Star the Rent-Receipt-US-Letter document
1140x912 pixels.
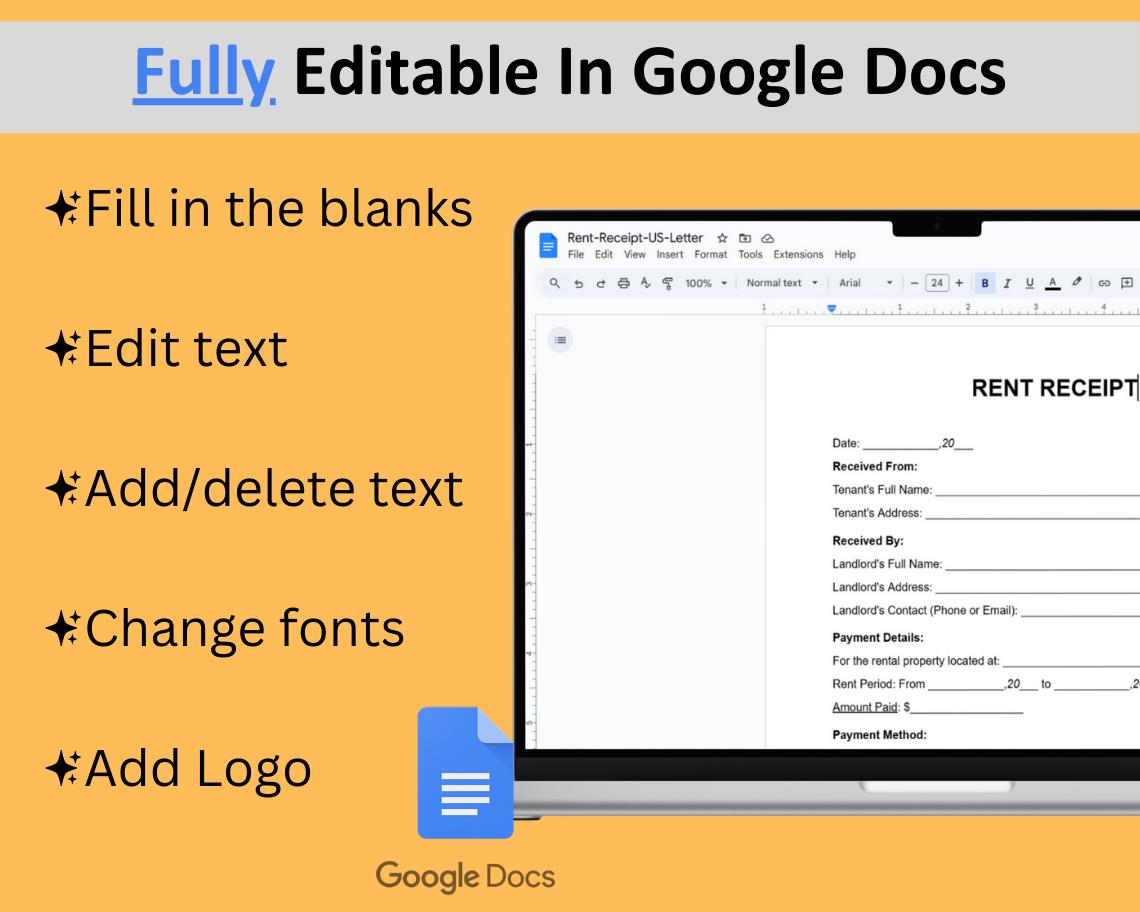722,238
